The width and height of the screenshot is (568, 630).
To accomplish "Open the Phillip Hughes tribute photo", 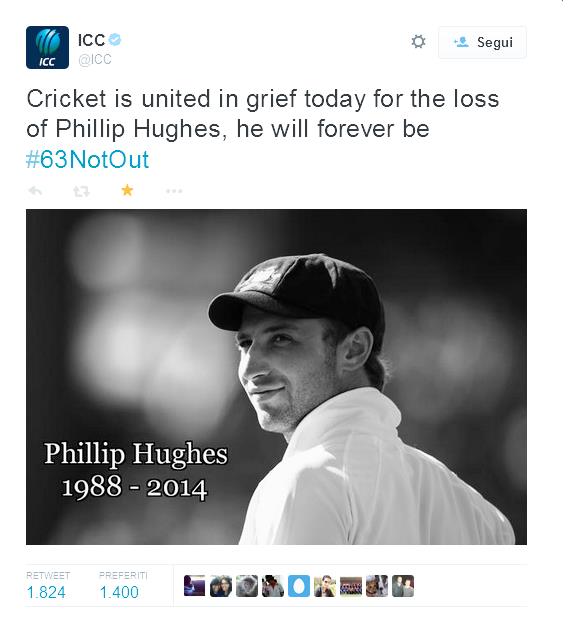I will click(x=276, y=377).
